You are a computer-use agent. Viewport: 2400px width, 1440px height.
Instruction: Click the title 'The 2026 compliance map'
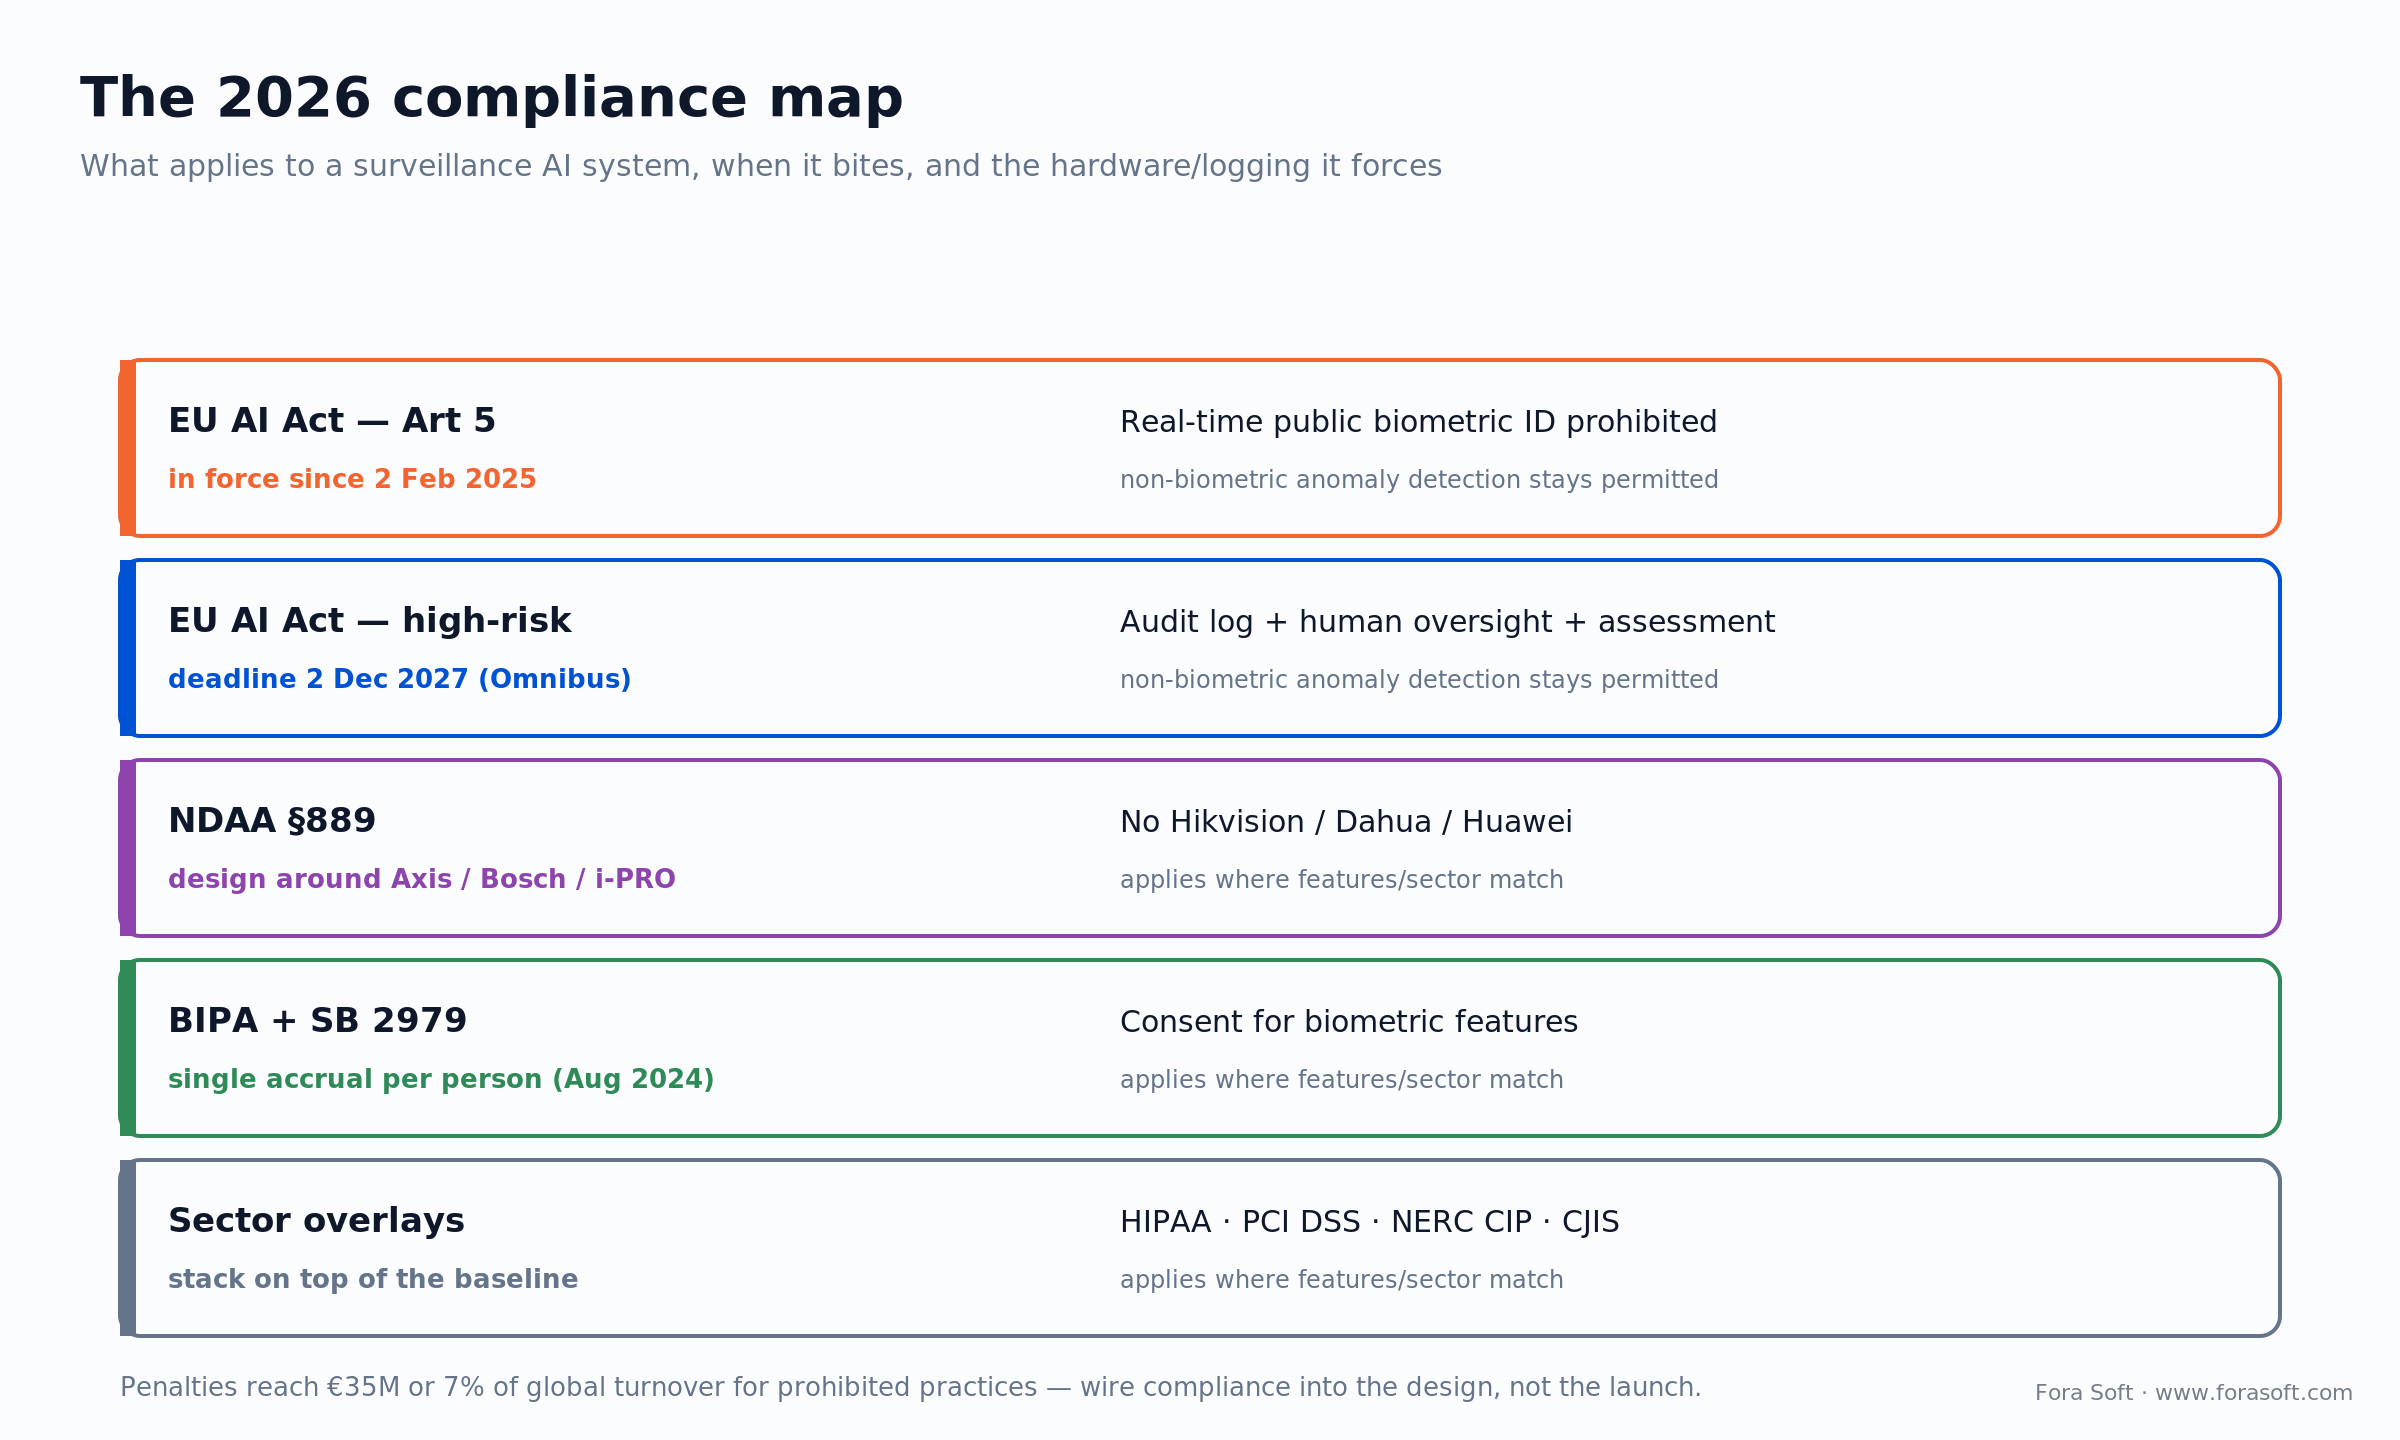point(491,99)
